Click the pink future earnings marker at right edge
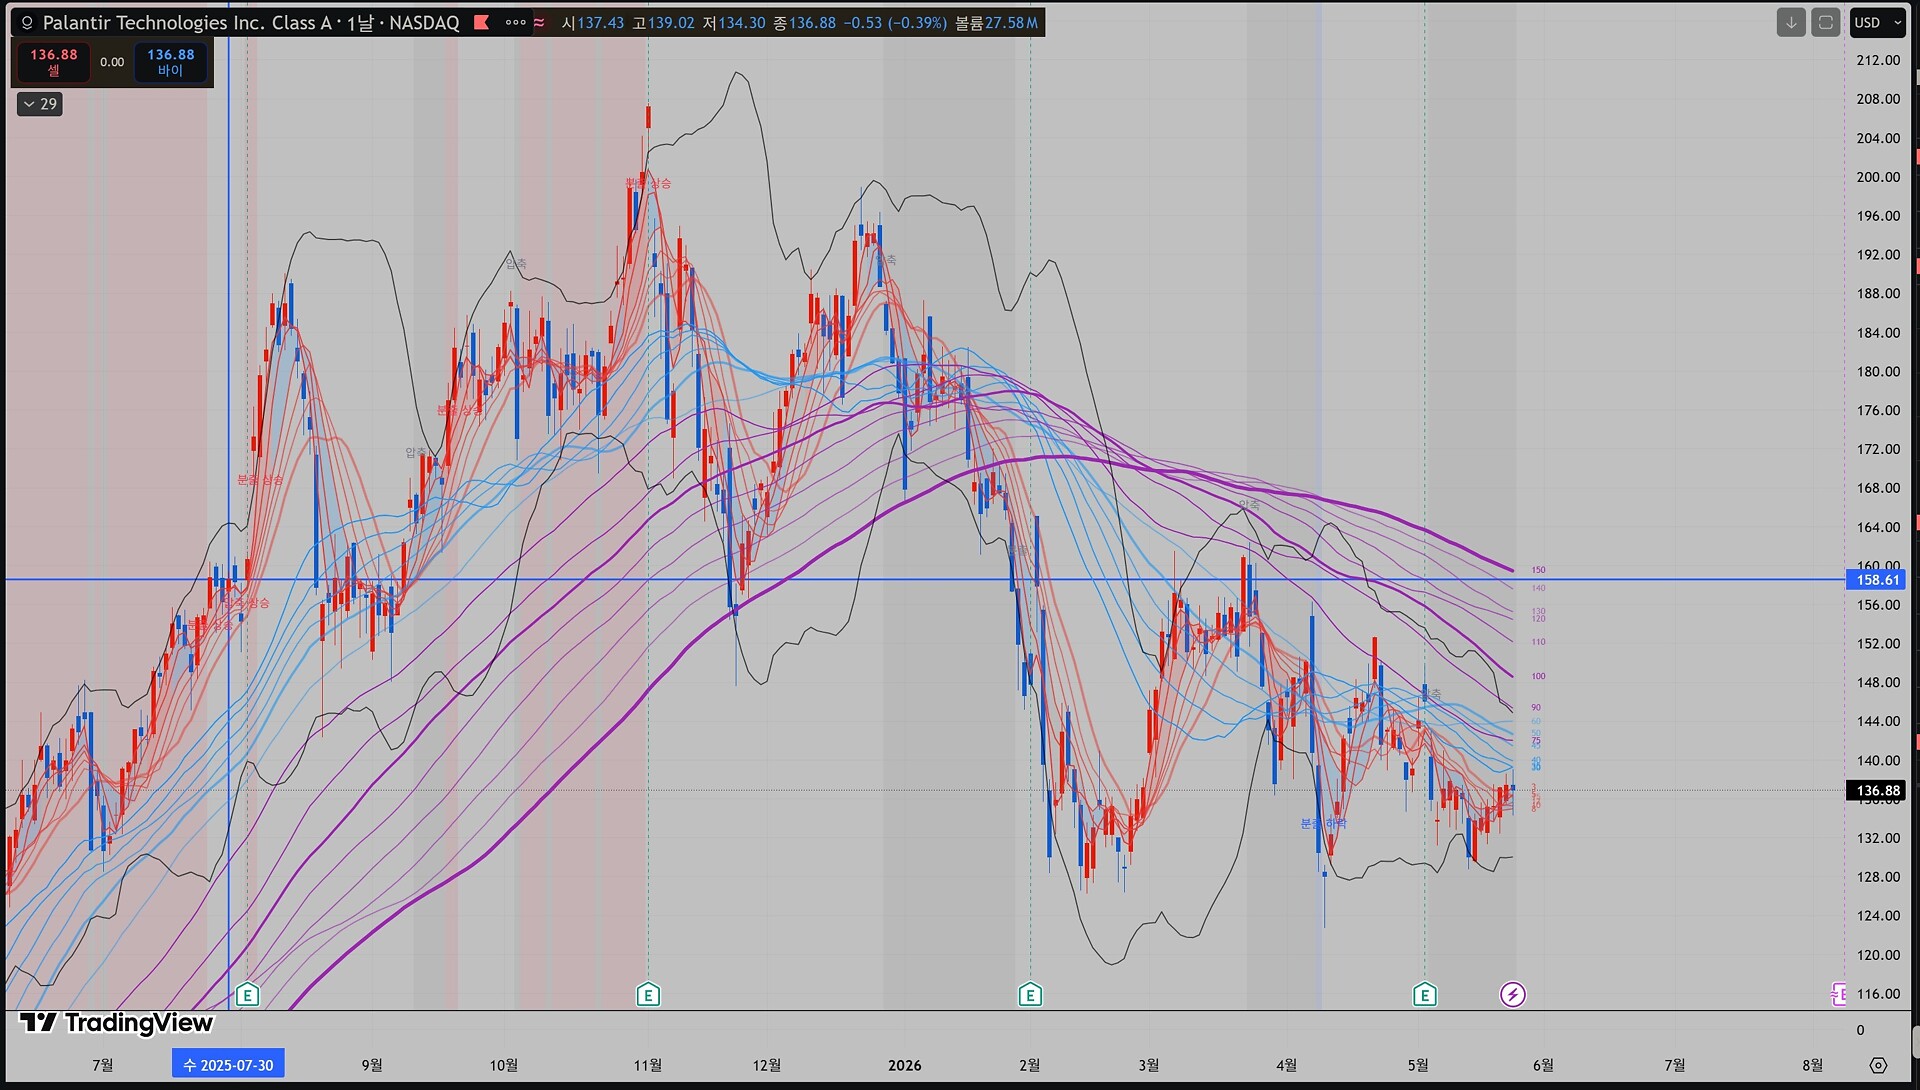The image size is (1920, 1090). point(1839,994)
